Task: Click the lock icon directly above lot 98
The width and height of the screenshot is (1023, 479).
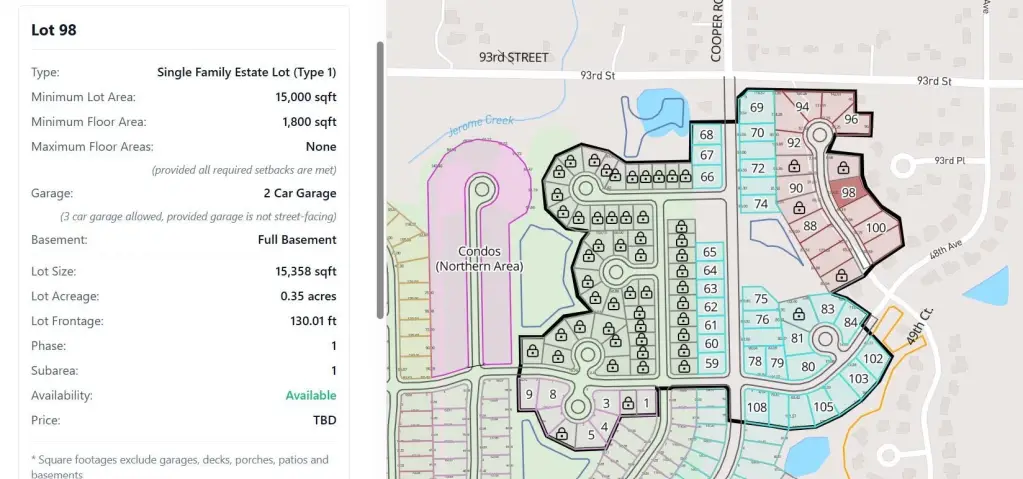Action: click(x=843, y=167)
